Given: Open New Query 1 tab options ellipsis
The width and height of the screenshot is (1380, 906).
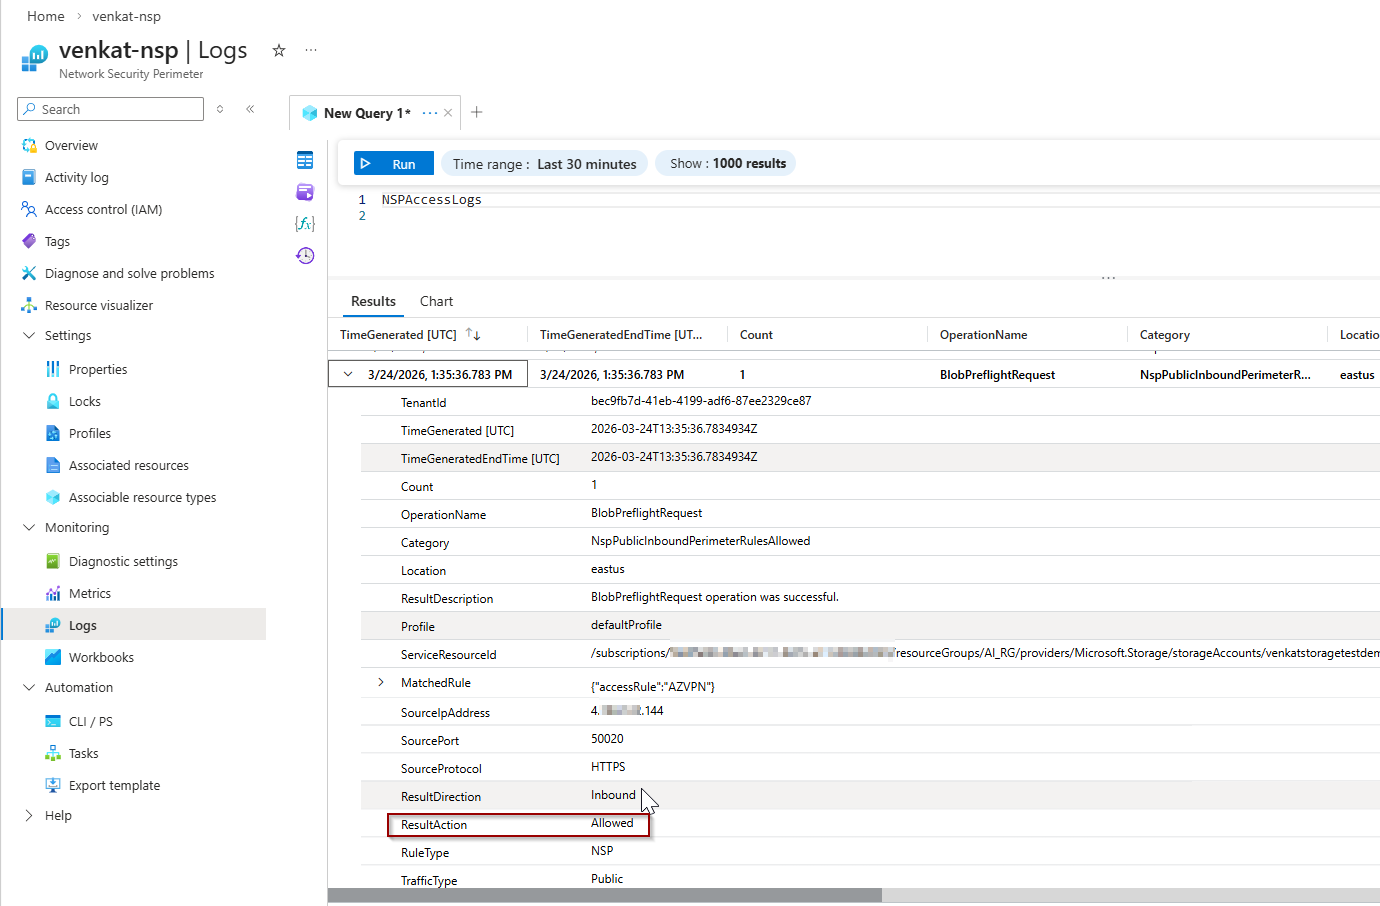Looking at the screenshot, I should pos(430,113).
